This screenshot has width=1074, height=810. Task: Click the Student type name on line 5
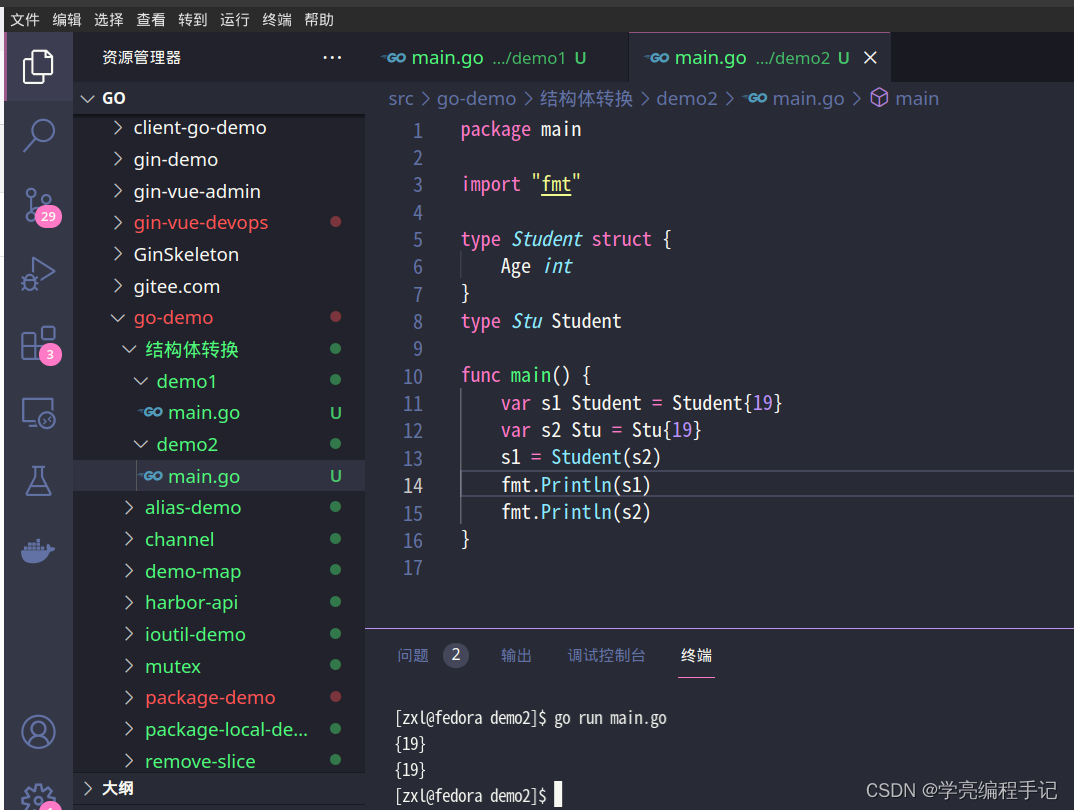click(547, 239)
